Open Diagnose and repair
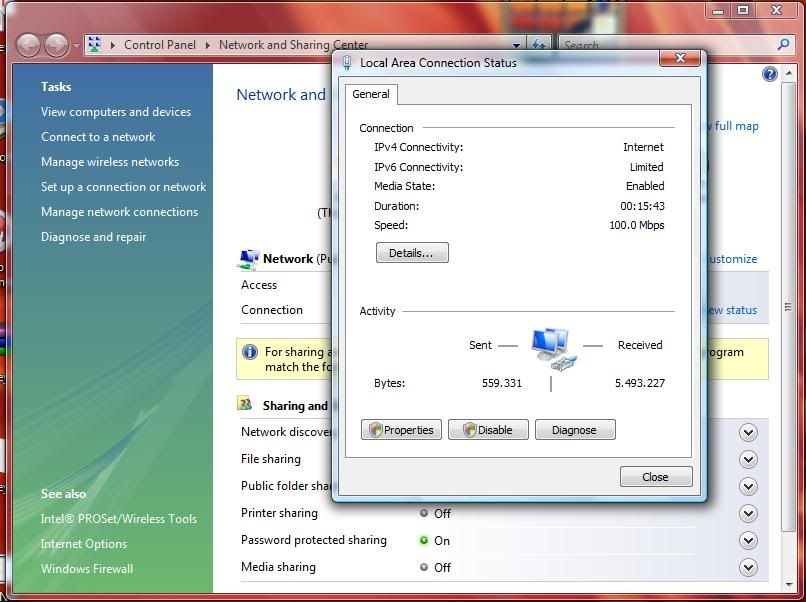Image resolution: width=806 pixels, height=602 pixels. click(x=94, y=237)
